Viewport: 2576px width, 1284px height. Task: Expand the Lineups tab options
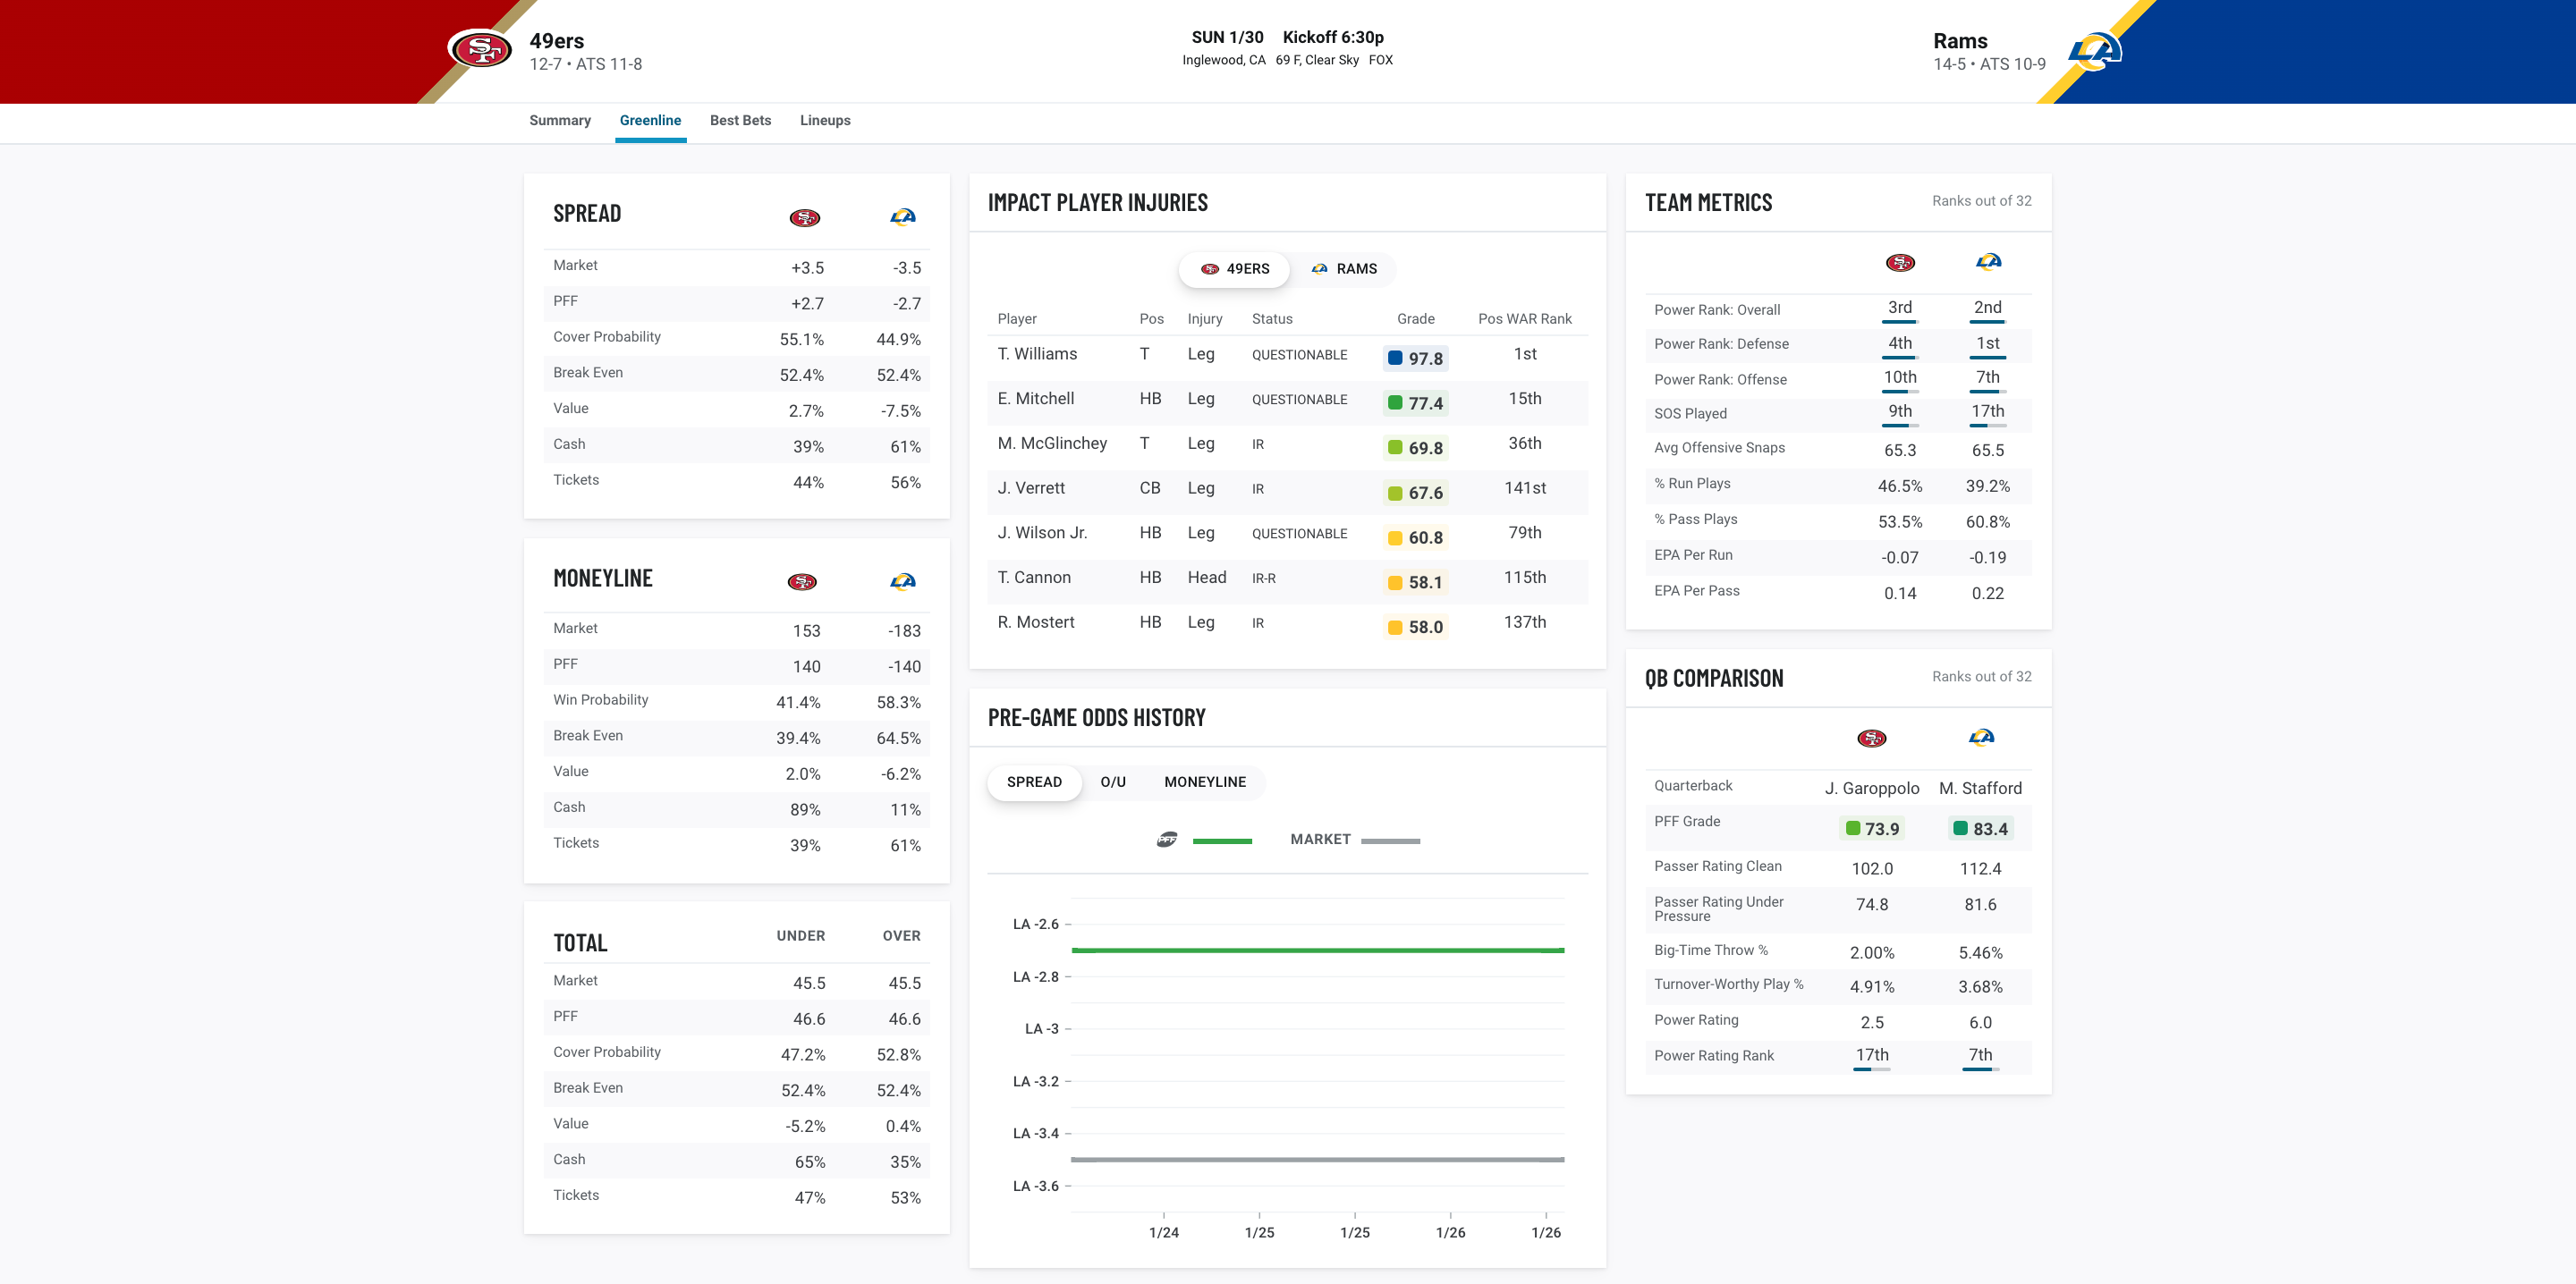pyautogui.click(x=825, y=120)
